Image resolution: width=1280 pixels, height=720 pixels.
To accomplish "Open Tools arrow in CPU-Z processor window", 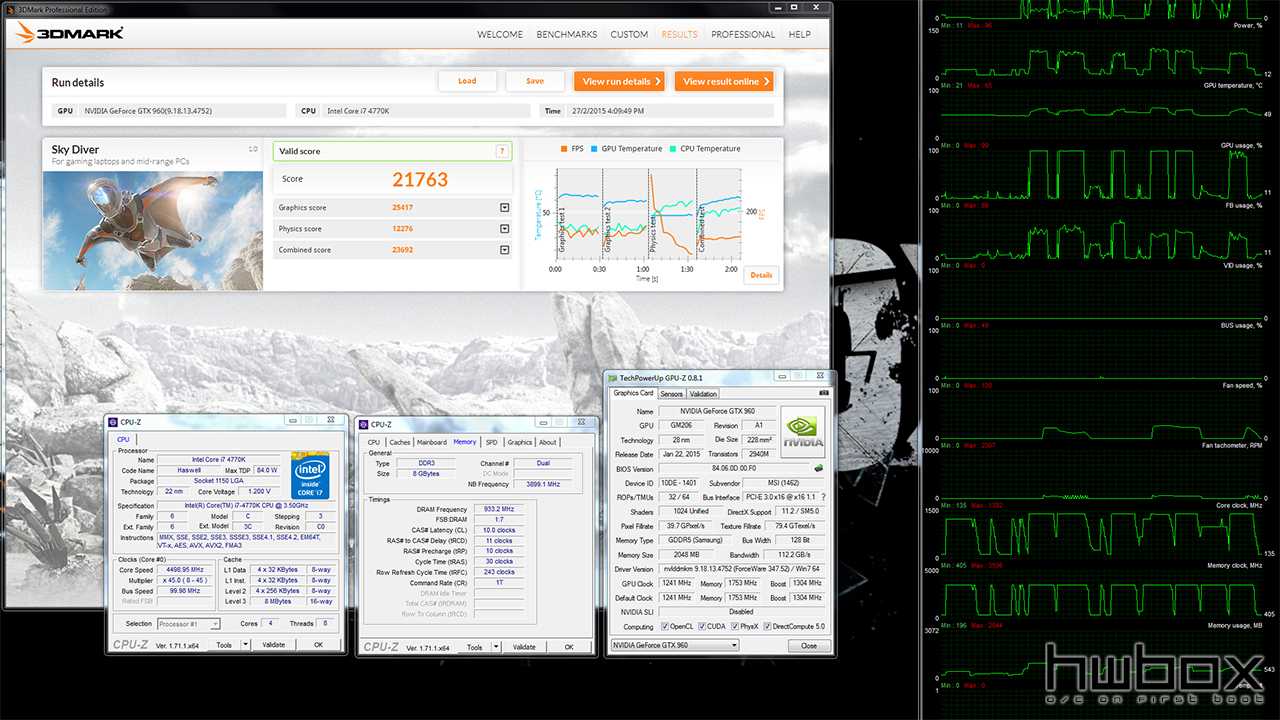I will pos(243,646).
